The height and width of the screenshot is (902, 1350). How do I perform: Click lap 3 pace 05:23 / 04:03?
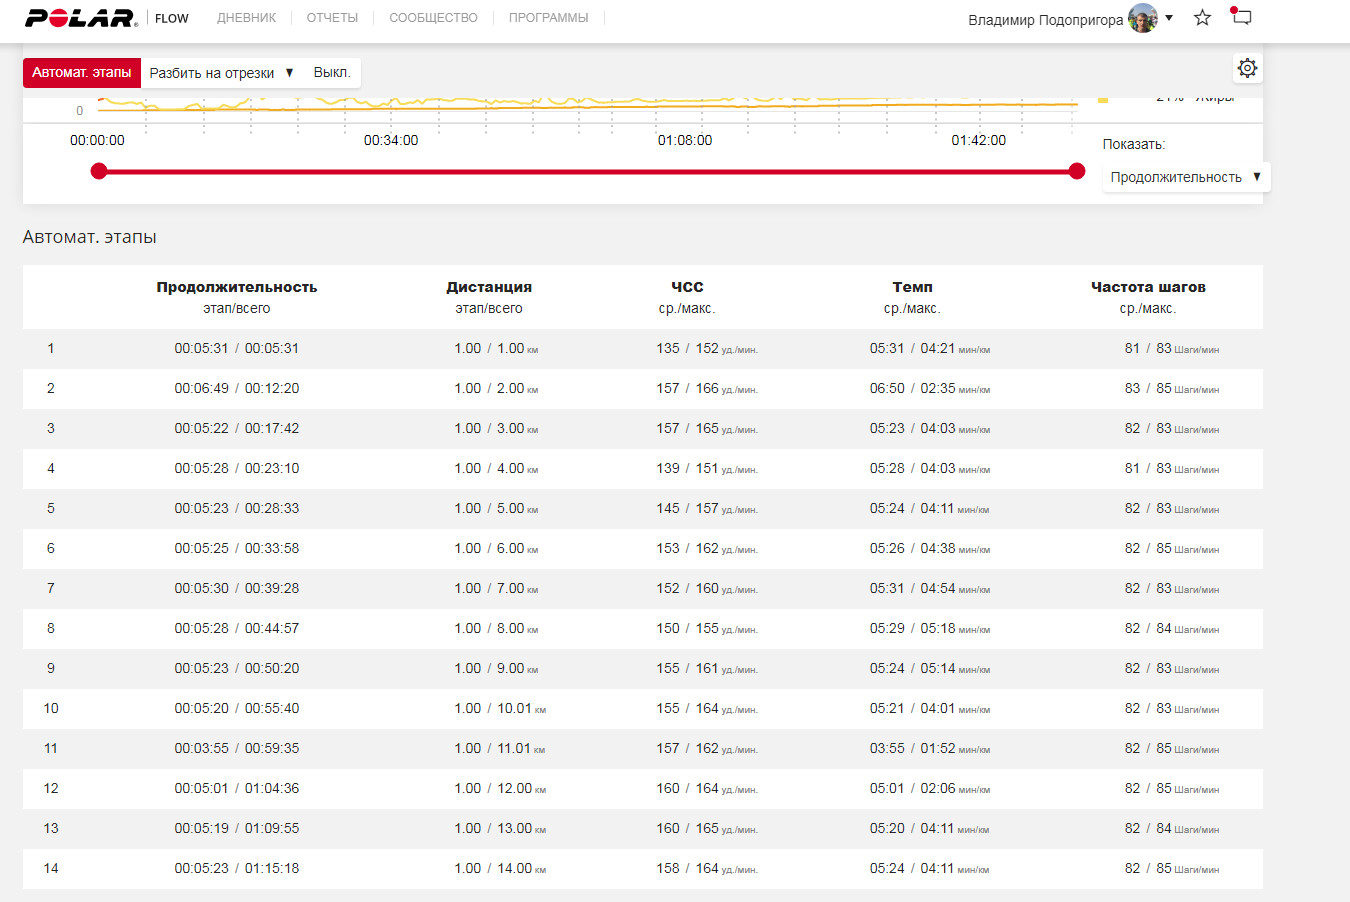[929, 428]
